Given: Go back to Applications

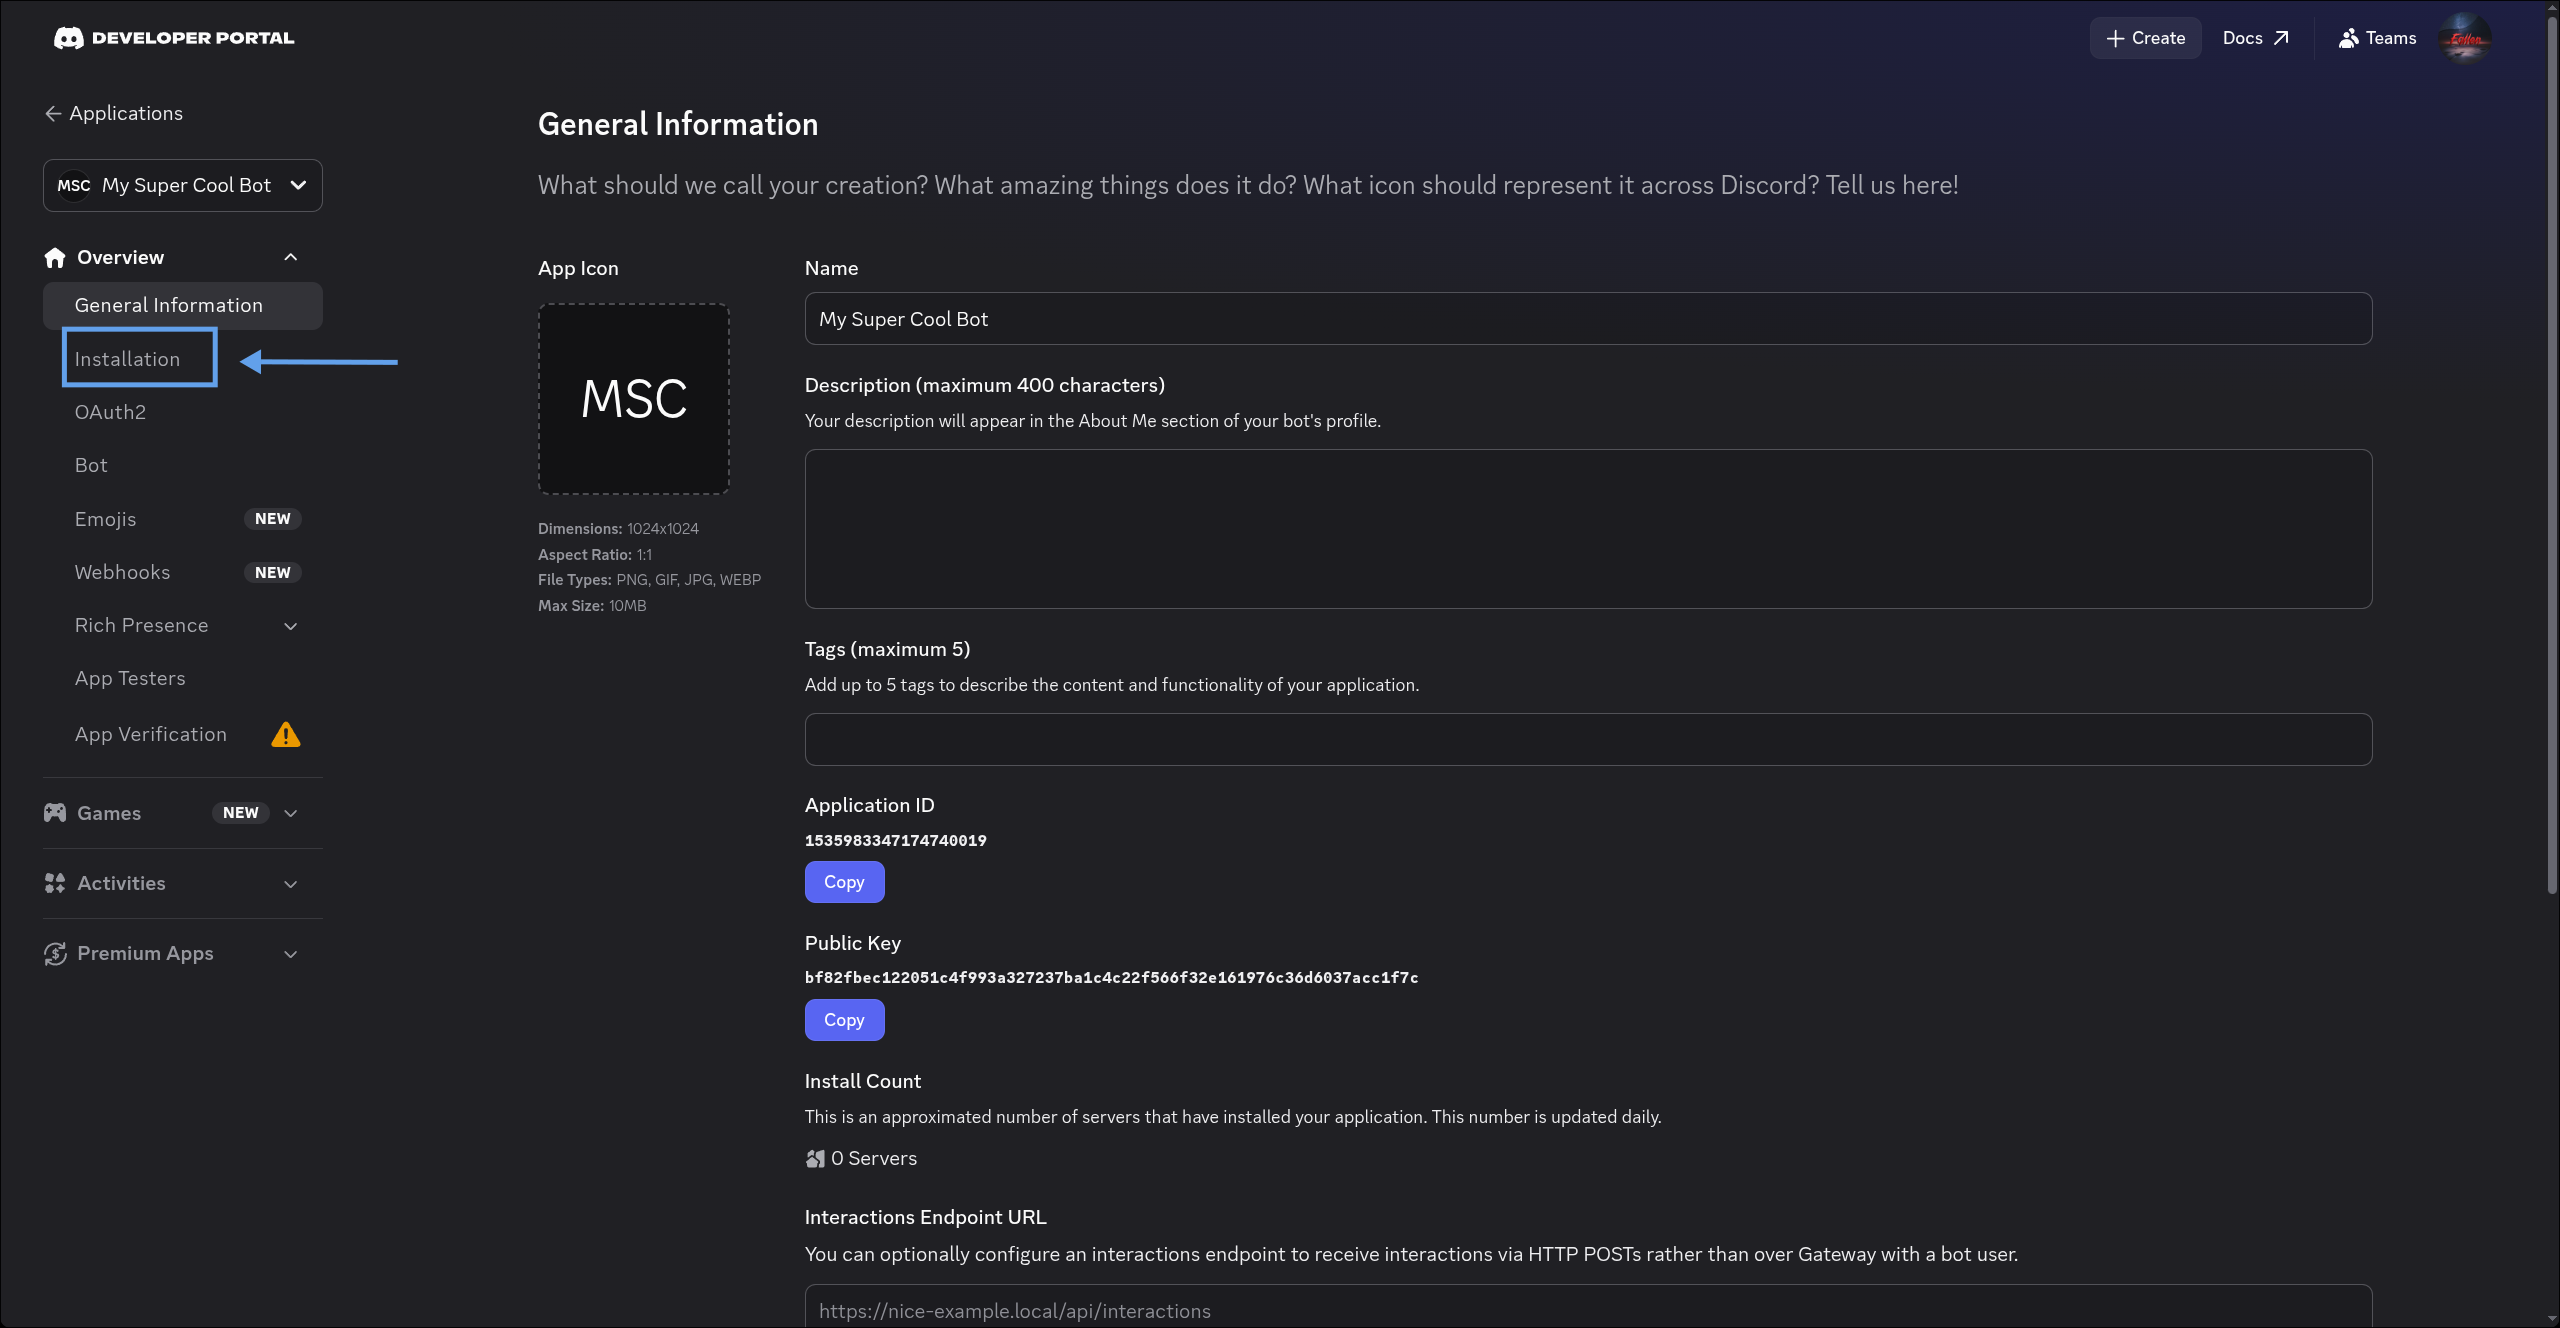Looking at the screenshot, I should pyautogui.click(x=113, y=114).
